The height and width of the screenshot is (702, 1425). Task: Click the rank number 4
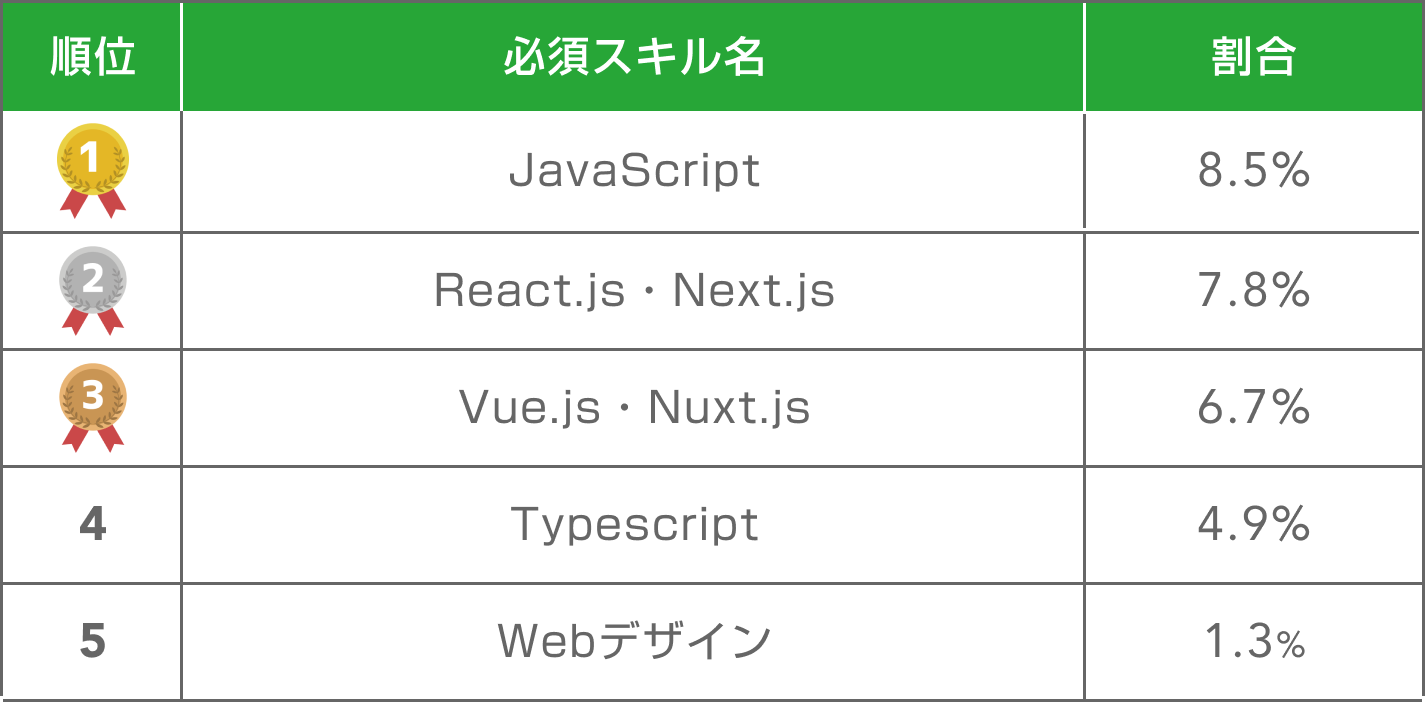[x=92, y=525]
